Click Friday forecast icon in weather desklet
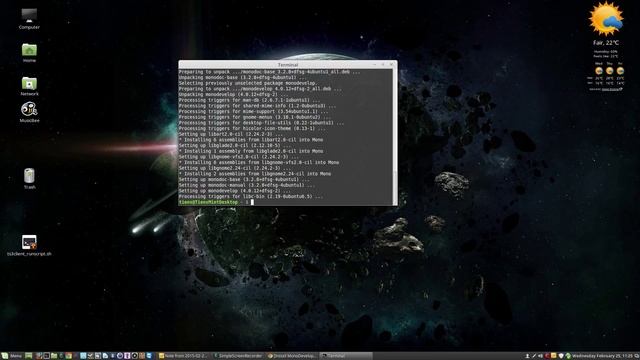 (x=620, y=71)
